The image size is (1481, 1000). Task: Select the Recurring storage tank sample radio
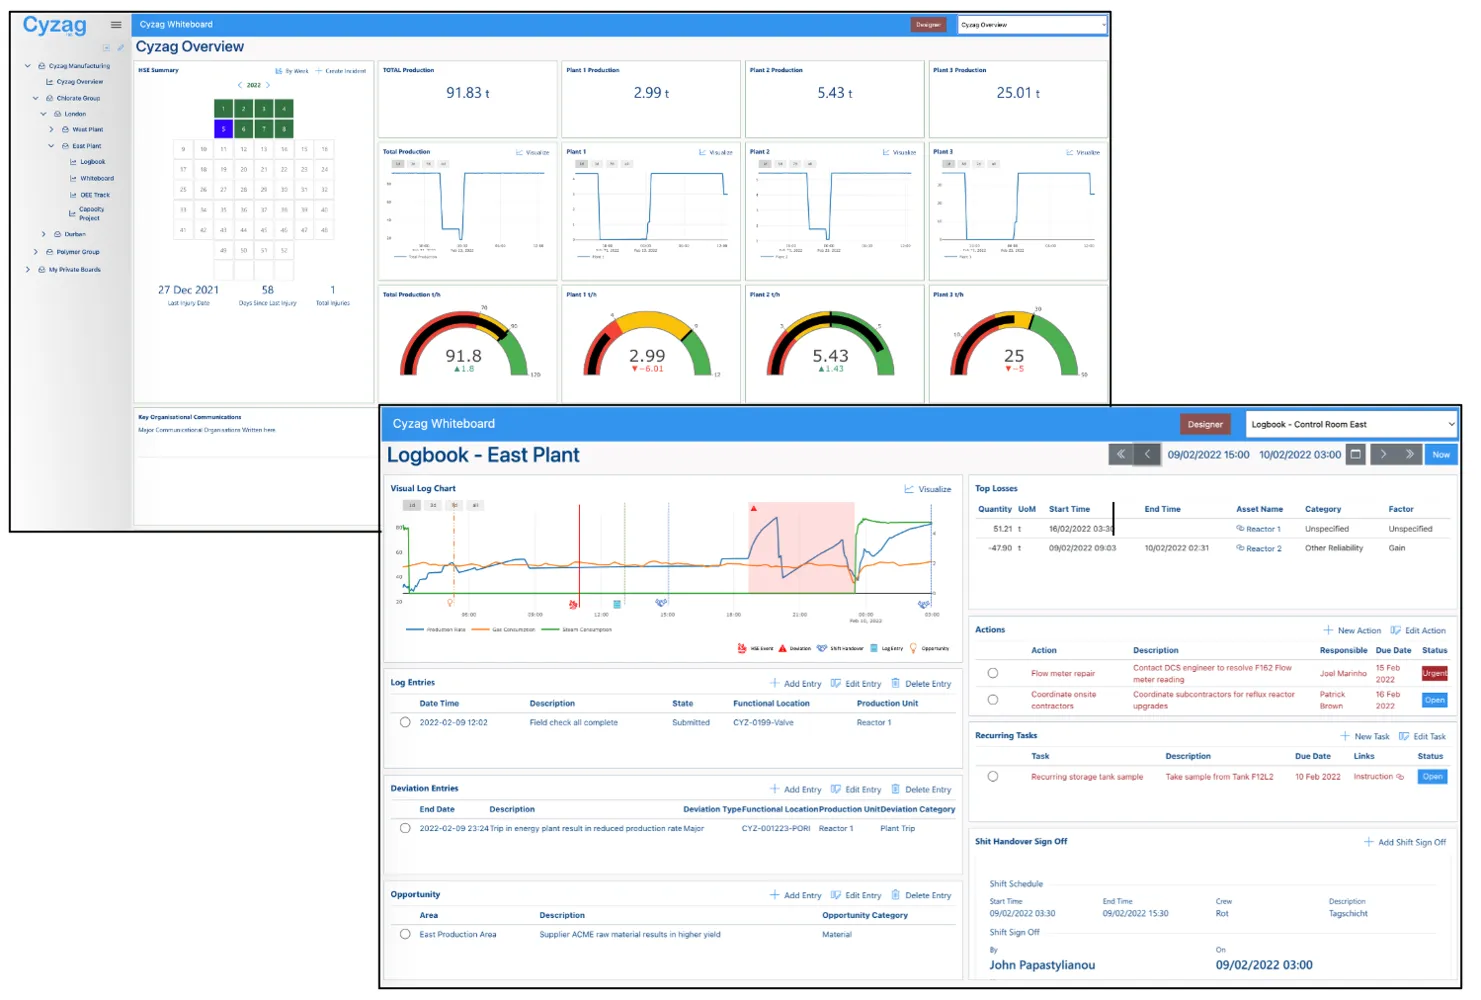coord(993,776)
